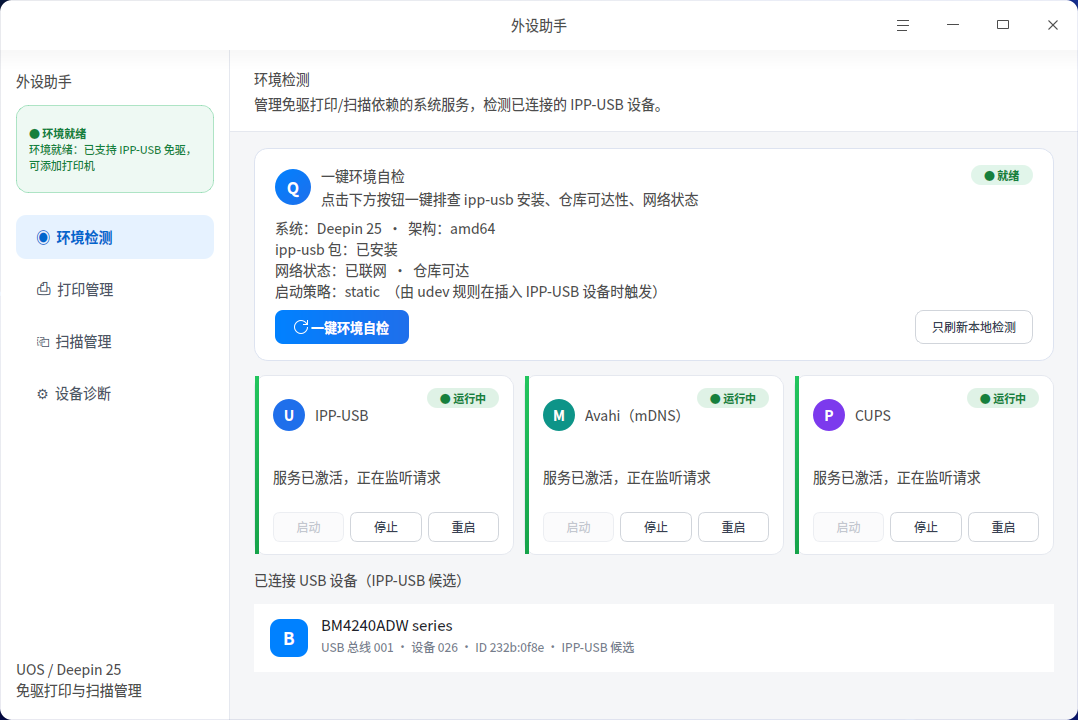Image resolution: width=1078 pixels, height=720 pixels.
Task: Click the Avahi mDNS M icon
Action: [559, 415]
